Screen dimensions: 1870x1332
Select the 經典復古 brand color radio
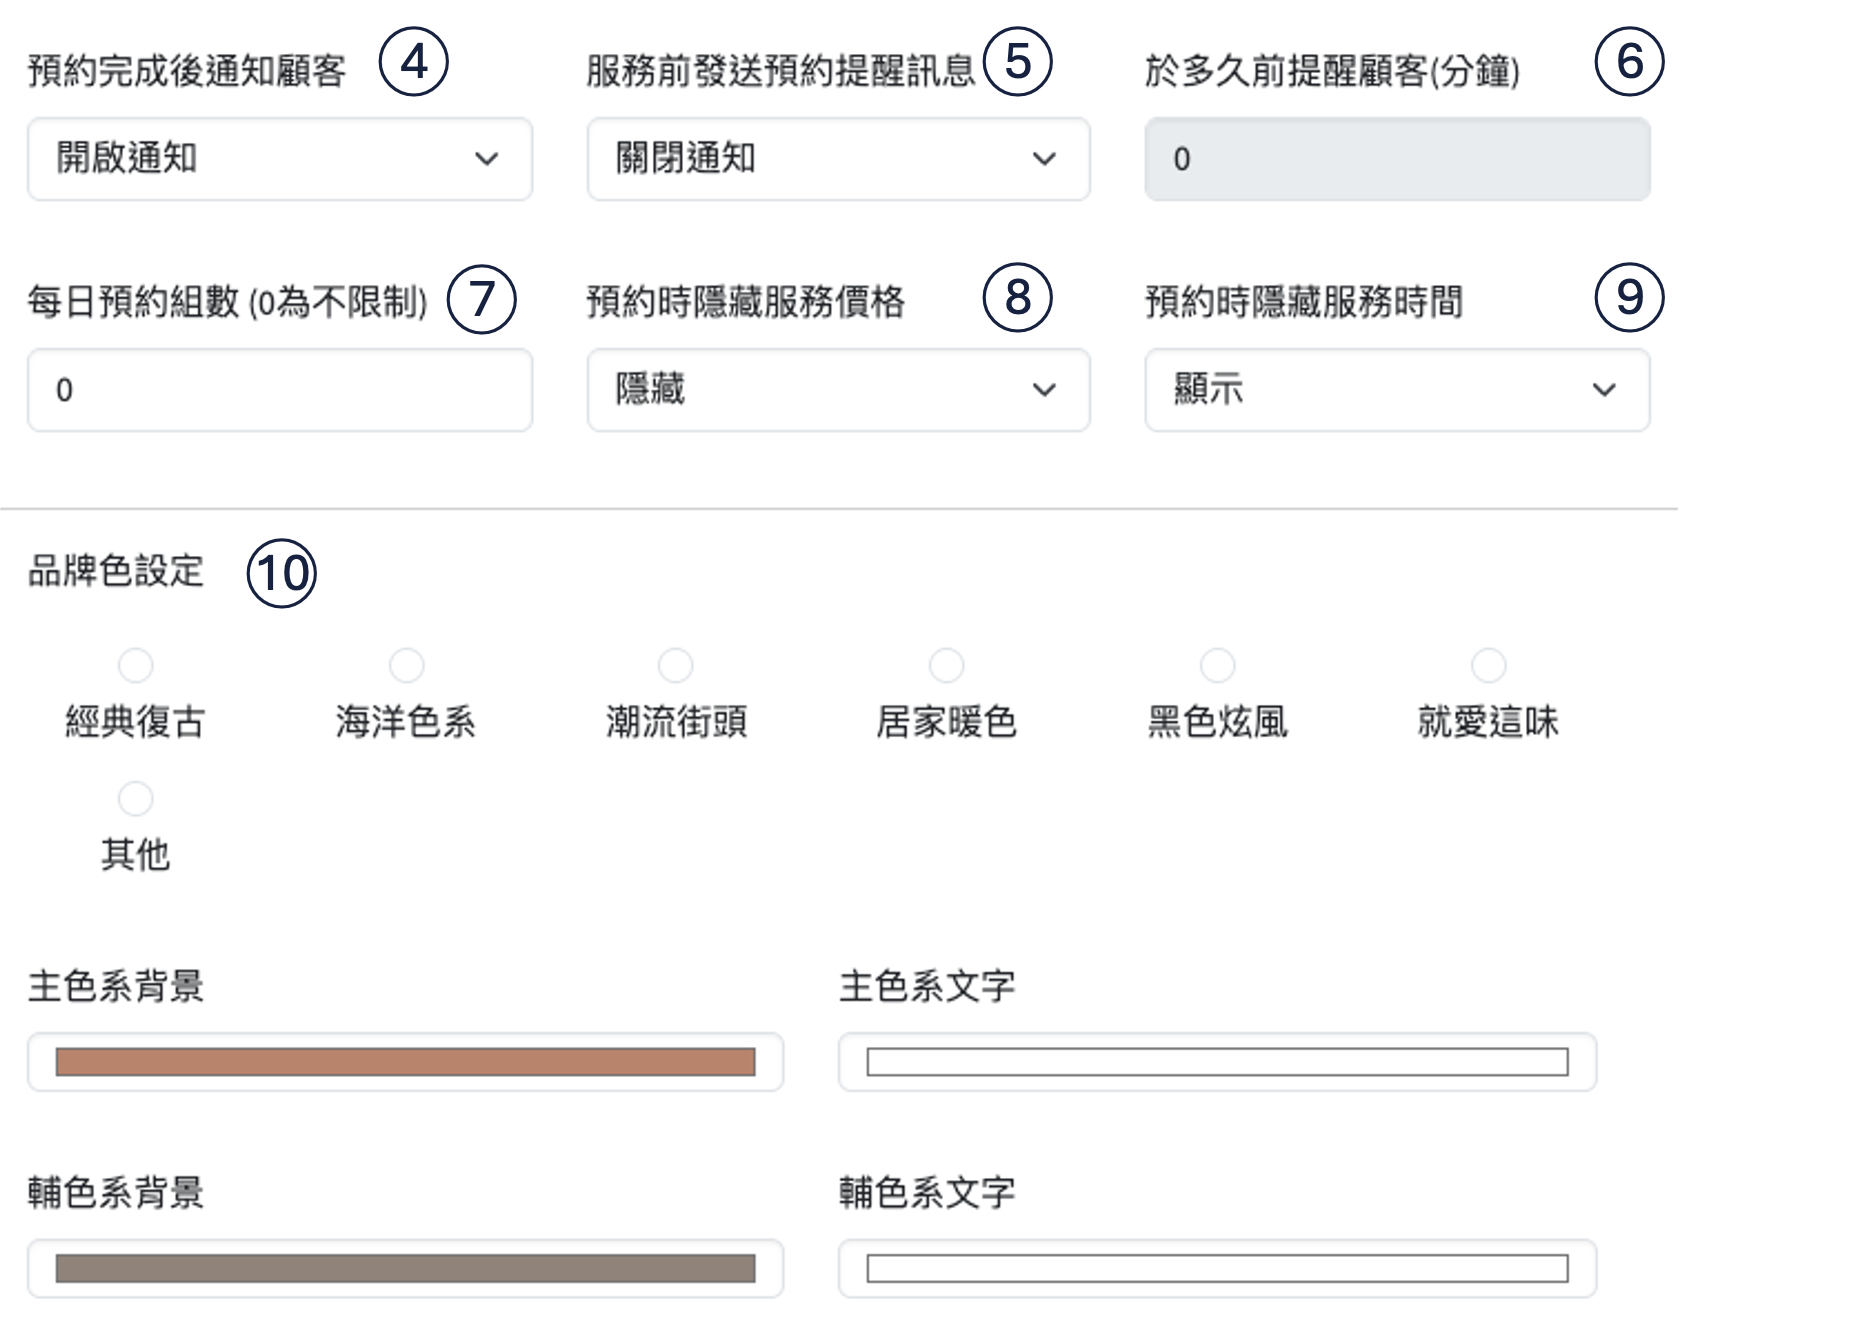[x=136, y=665]
